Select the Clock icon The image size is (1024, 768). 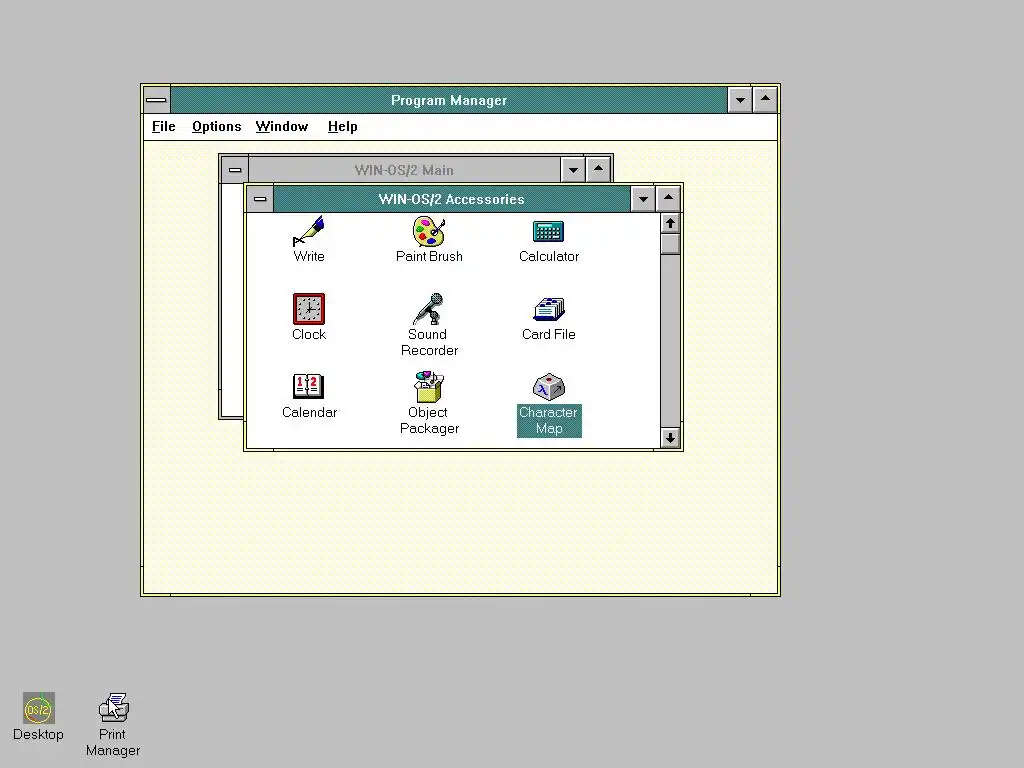tap(309, 309)
